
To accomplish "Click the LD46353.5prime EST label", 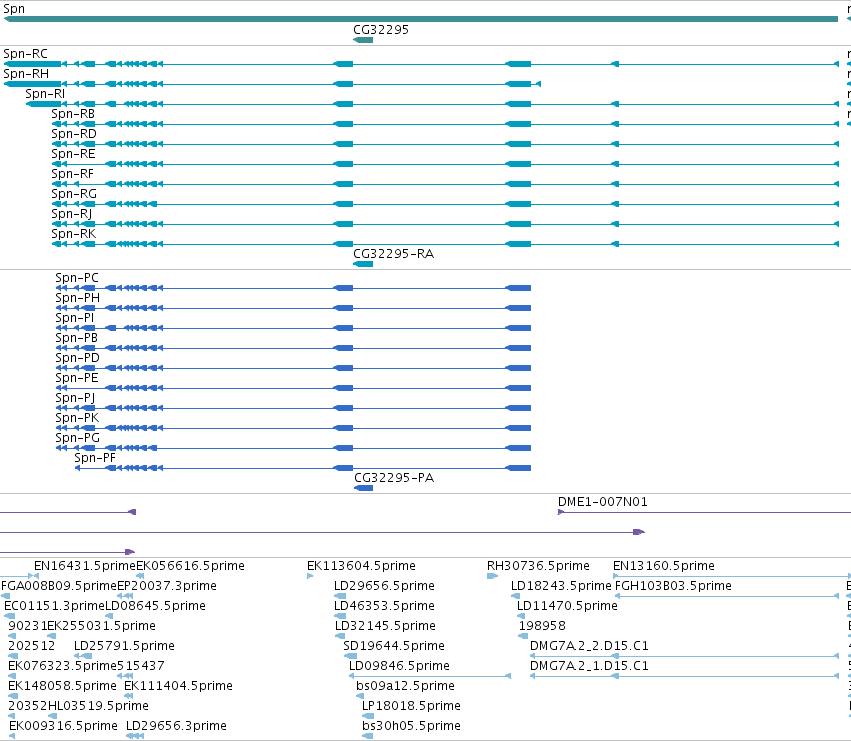I will click(384, 606).
